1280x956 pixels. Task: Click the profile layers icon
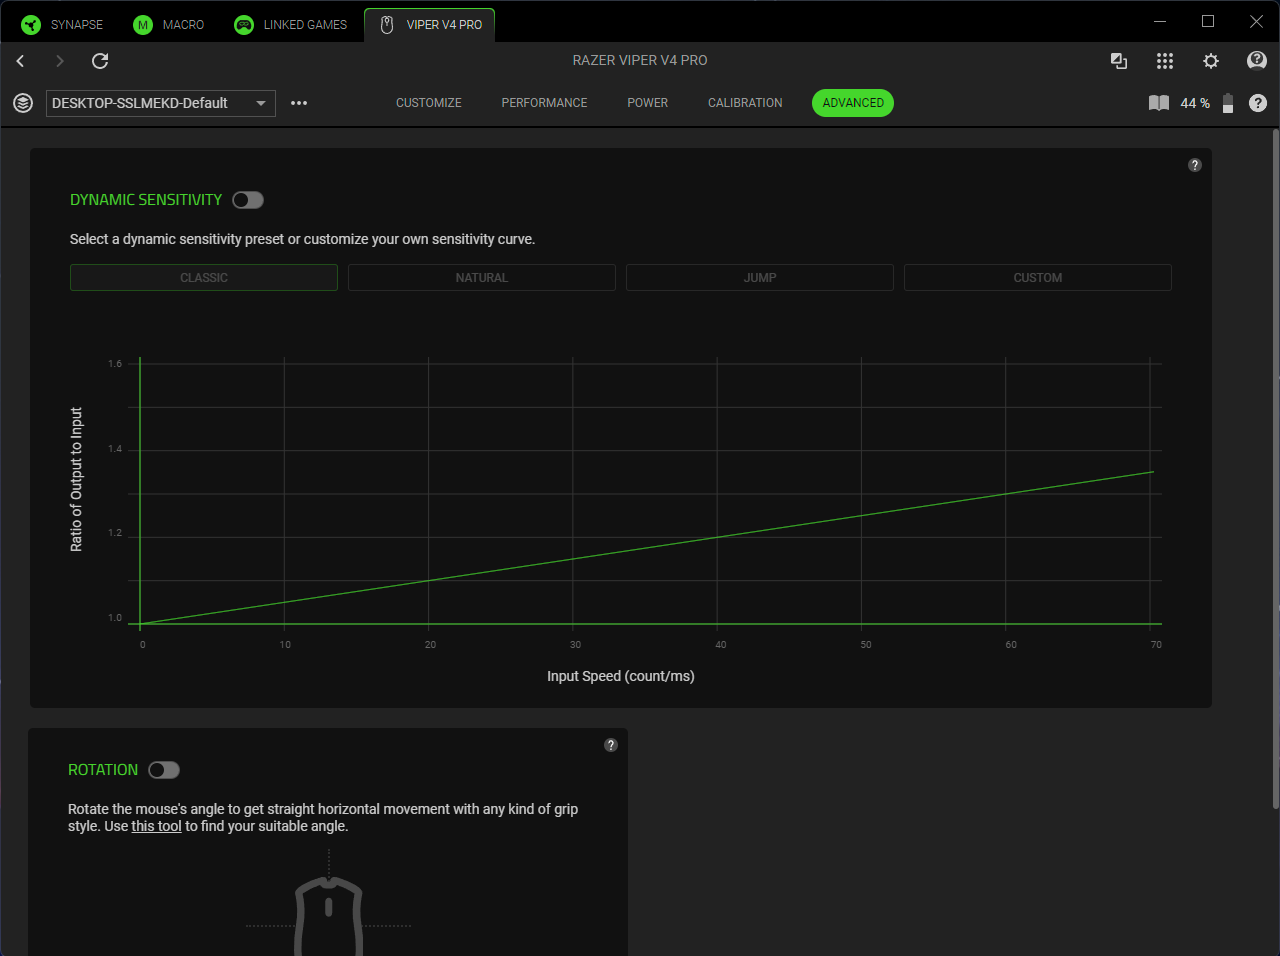[x=23, y=103]
